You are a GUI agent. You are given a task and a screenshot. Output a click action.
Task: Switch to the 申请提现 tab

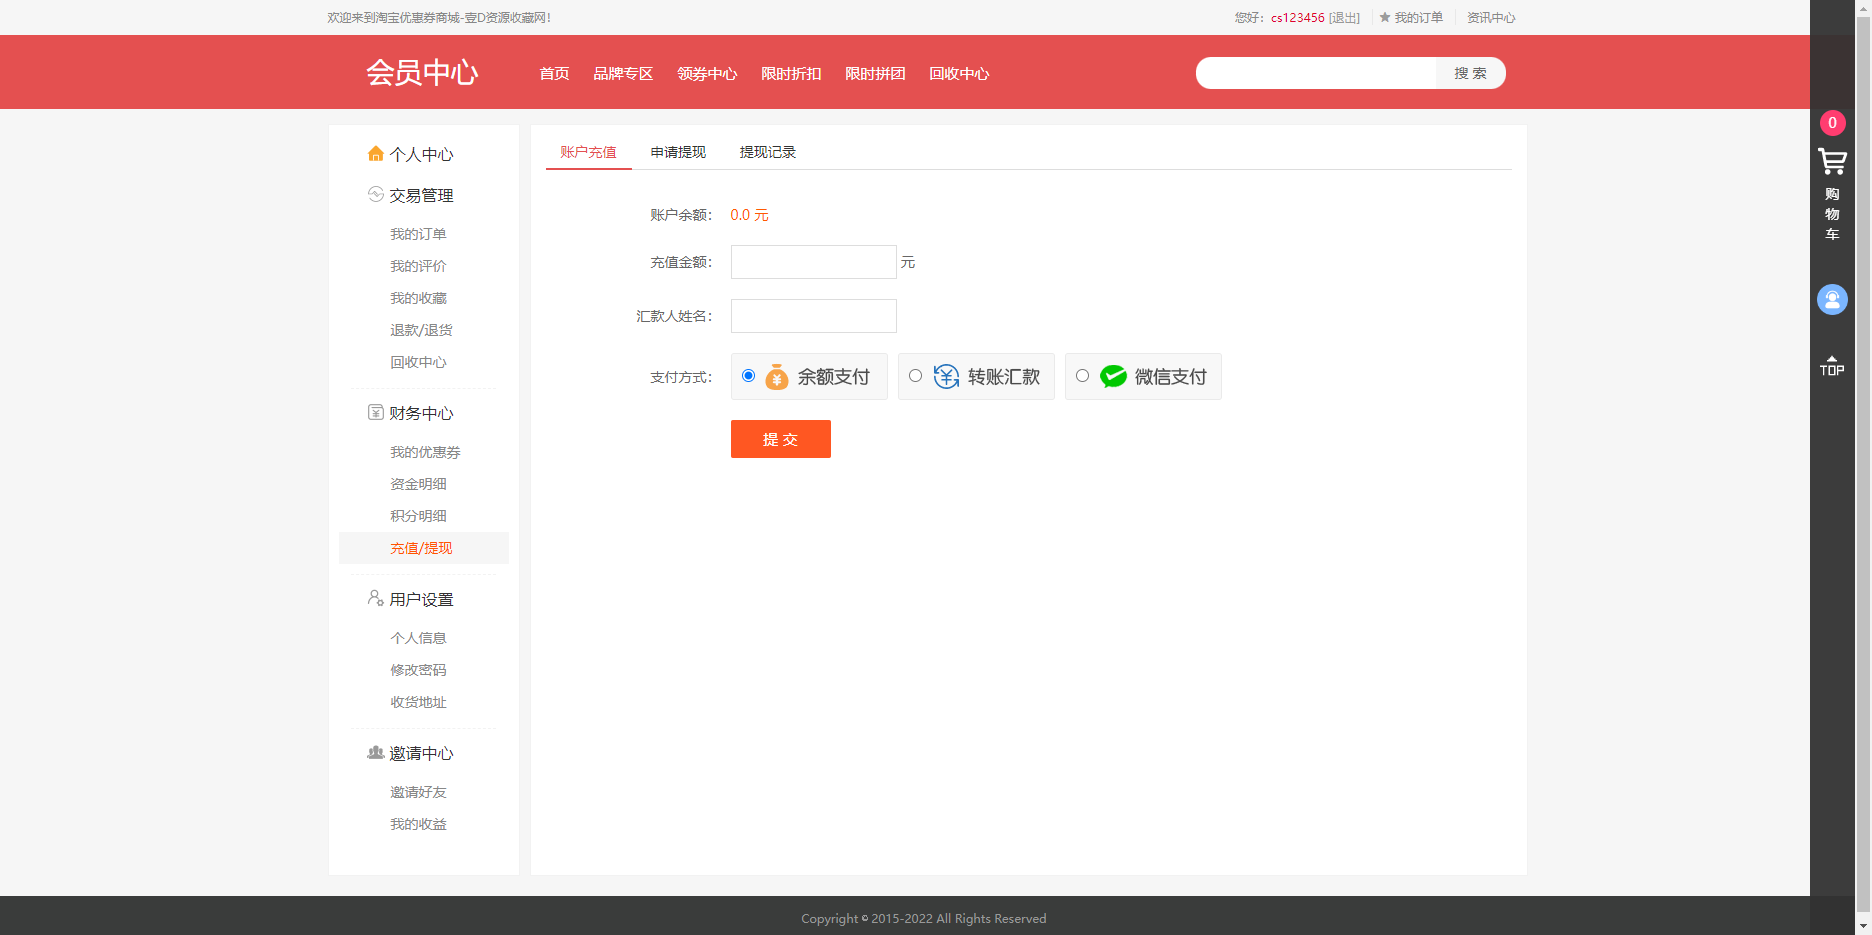(676, 151)
